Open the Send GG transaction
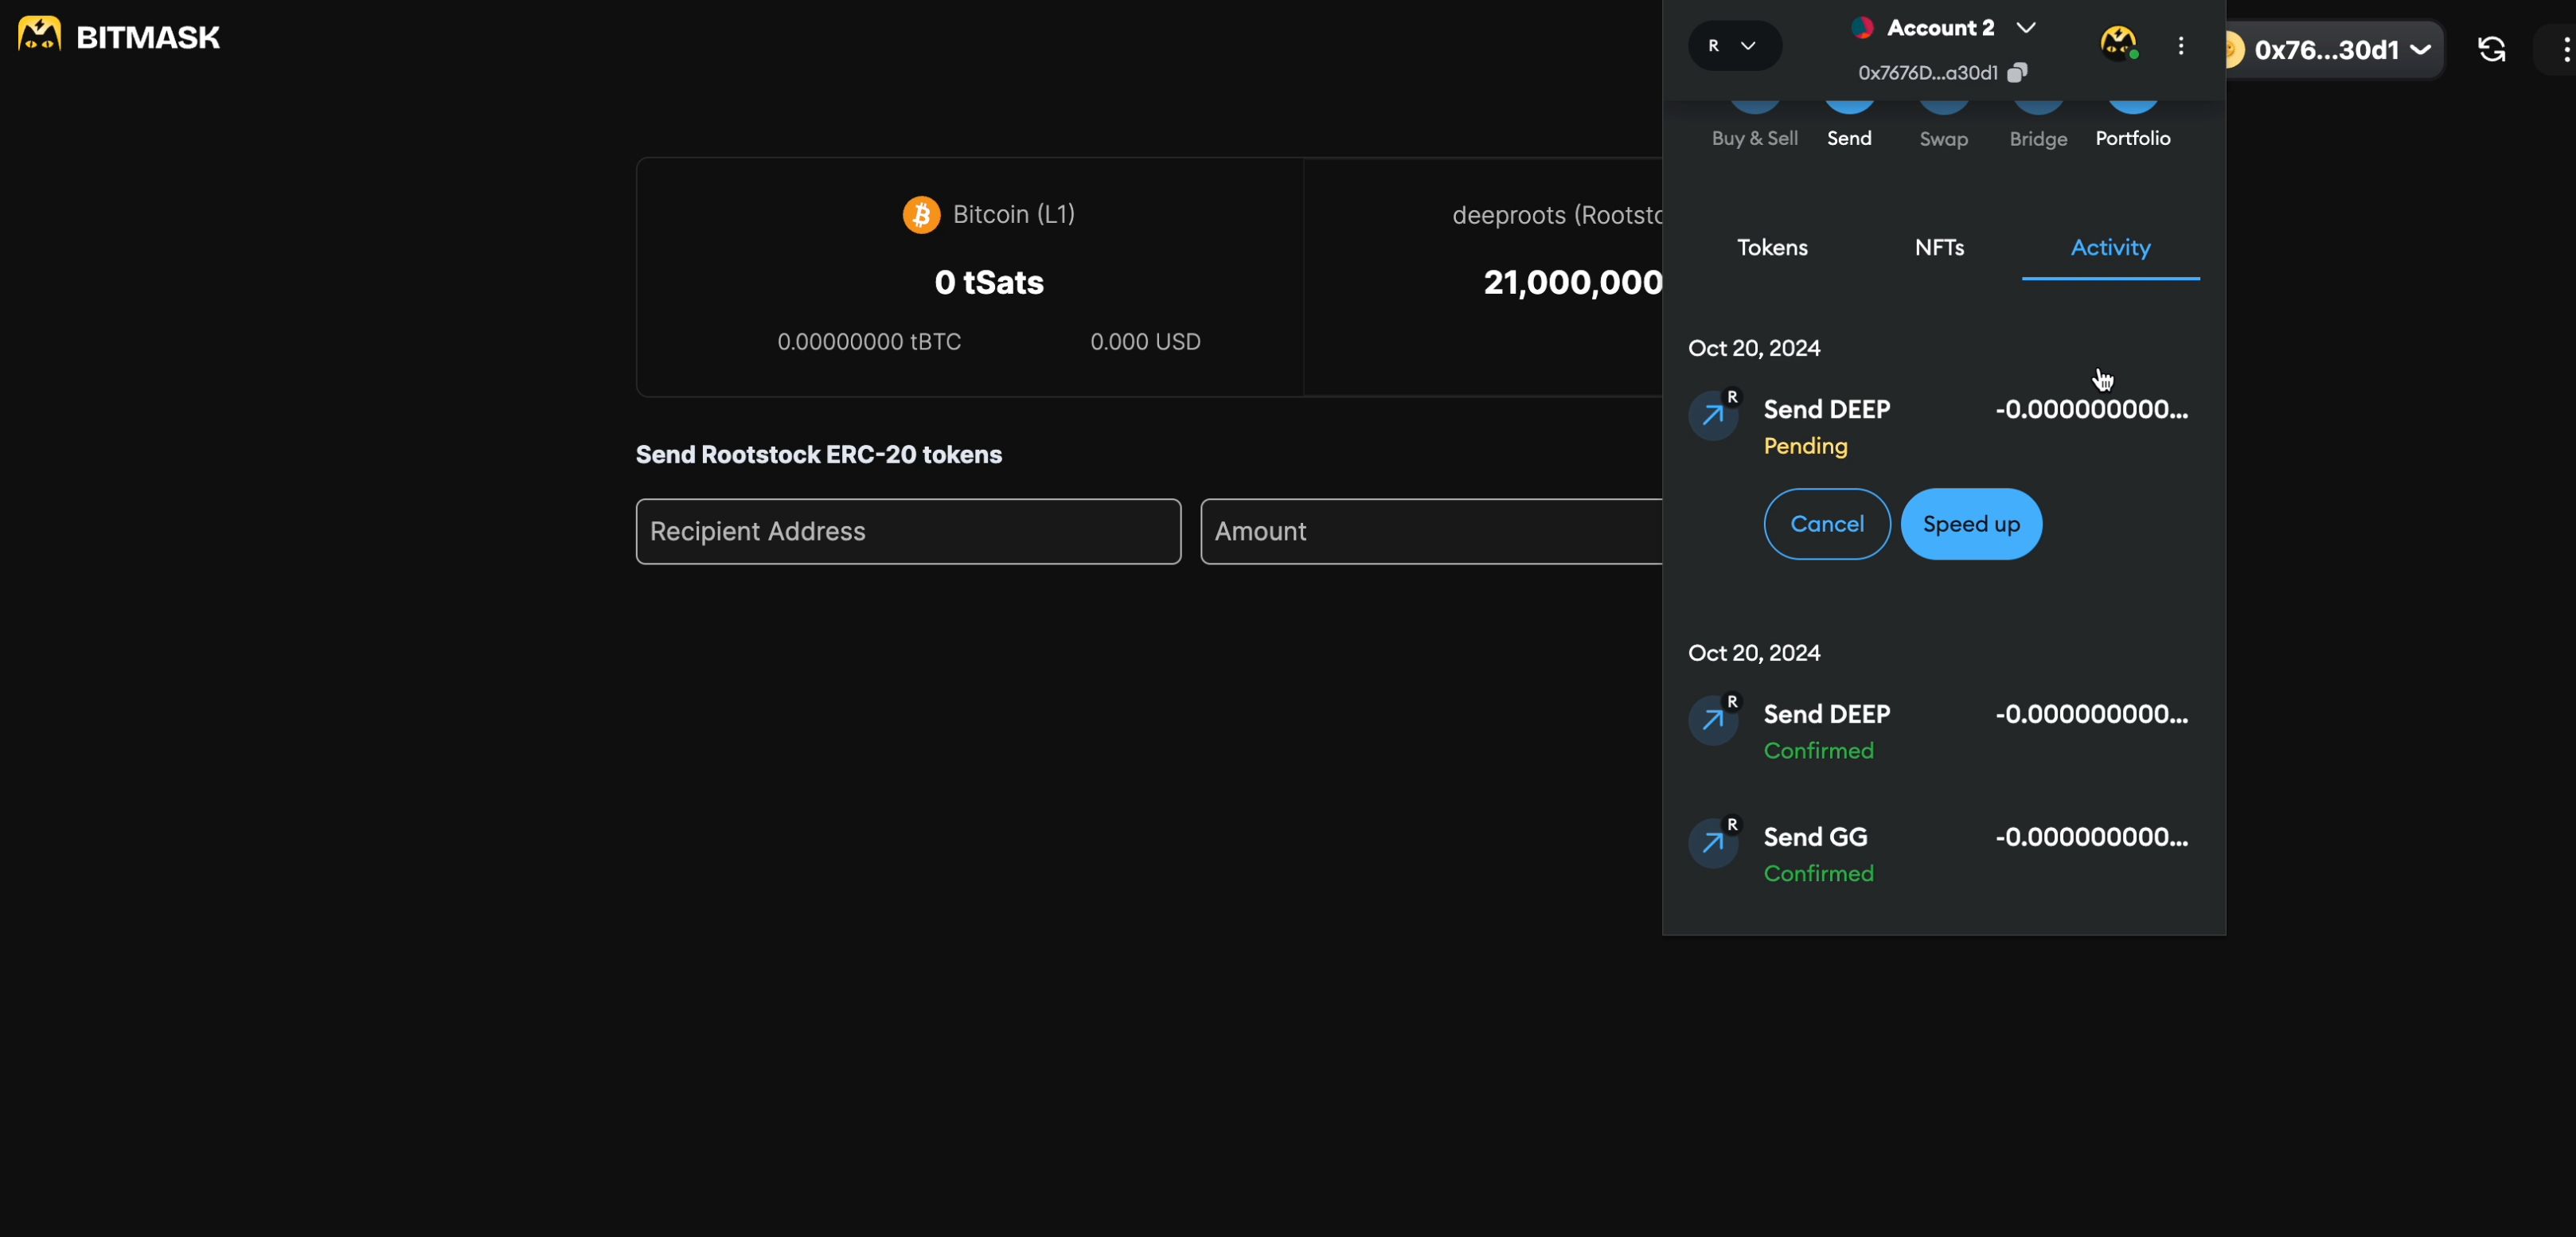 (1943, 855)
